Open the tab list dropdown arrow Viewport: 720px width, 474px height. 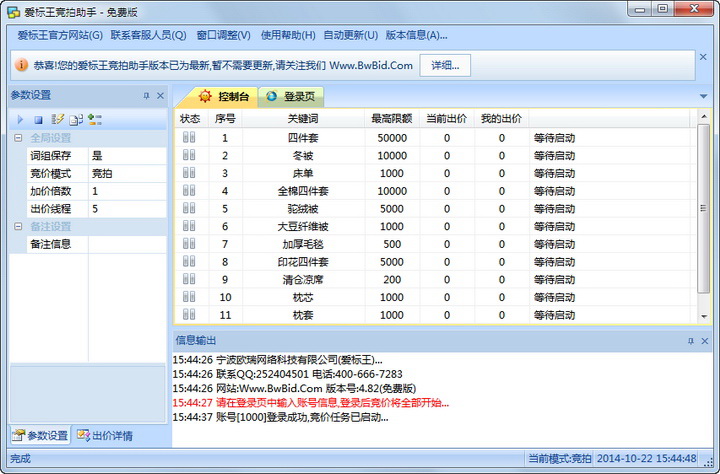[x=703, y=96]
